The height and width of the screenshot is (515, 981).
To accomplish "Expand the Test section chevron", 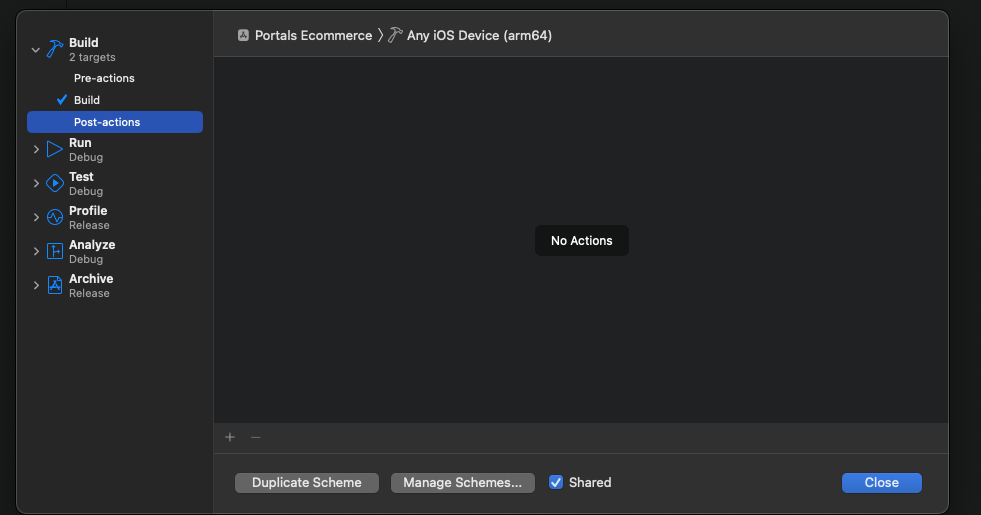I will pos(36,184).
